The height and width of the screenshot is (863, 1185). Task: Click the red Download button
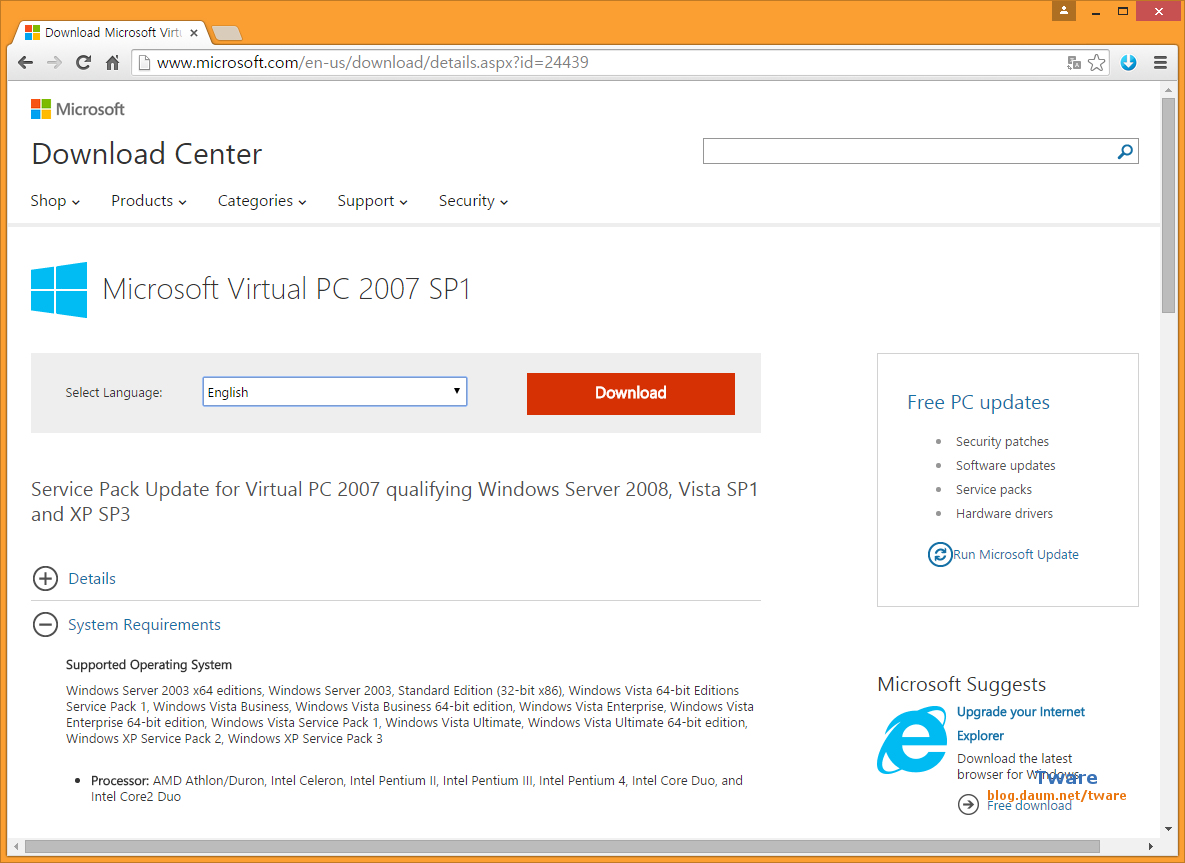pyautogui.click(x=630, y=394)
